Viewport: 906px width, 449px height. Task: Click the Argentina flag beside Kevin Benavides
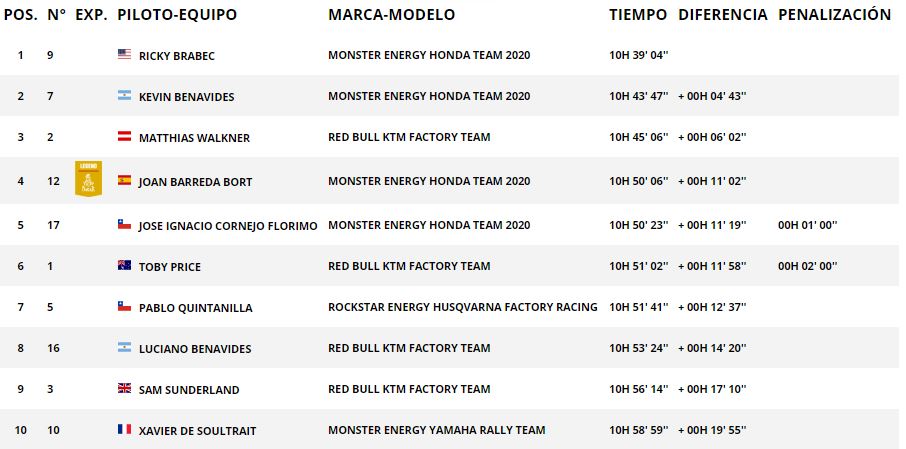pyautogui.click(x=124, y=96)
